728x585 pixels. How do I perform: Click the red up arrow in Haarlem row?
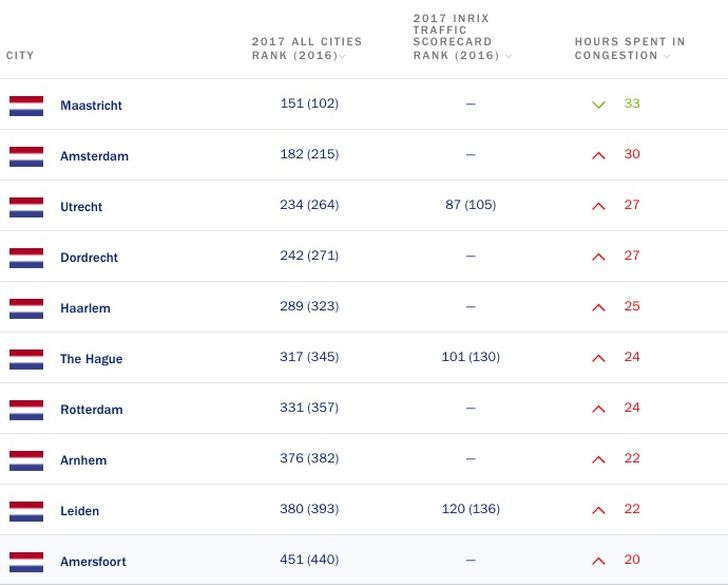click(599, 307)
